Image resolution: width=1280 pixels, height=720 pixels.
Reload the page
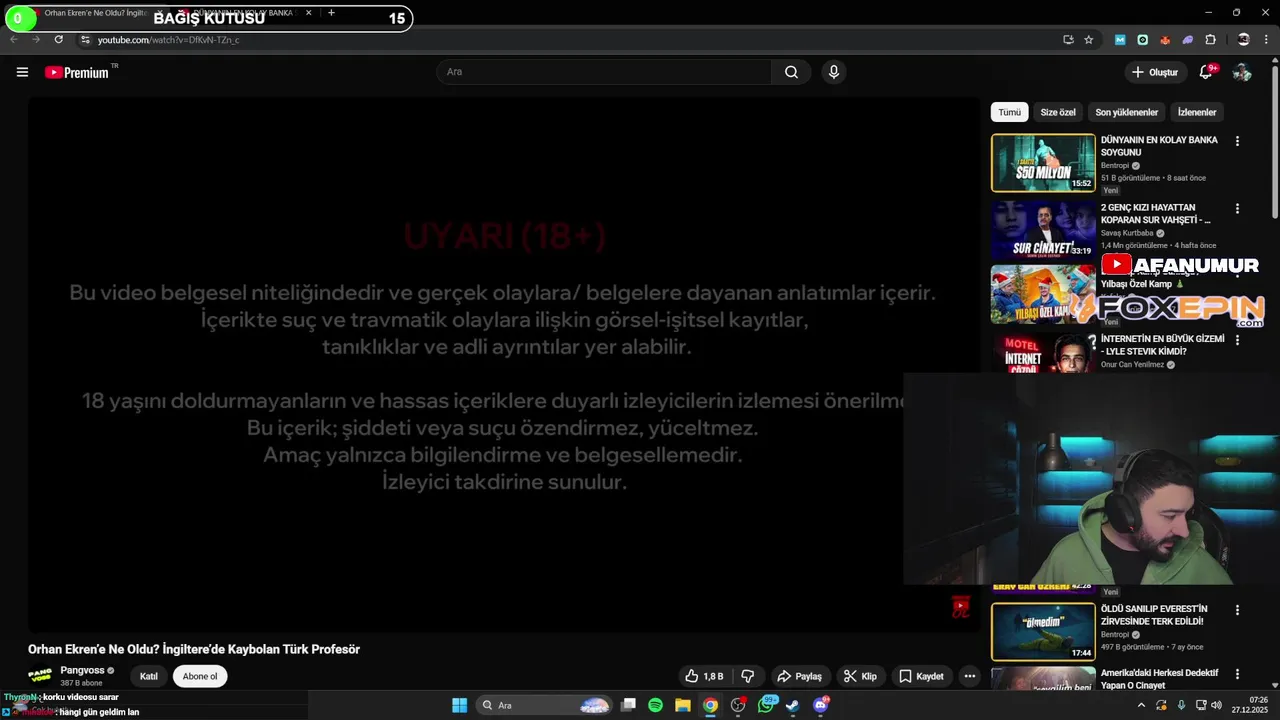point(58,40)
